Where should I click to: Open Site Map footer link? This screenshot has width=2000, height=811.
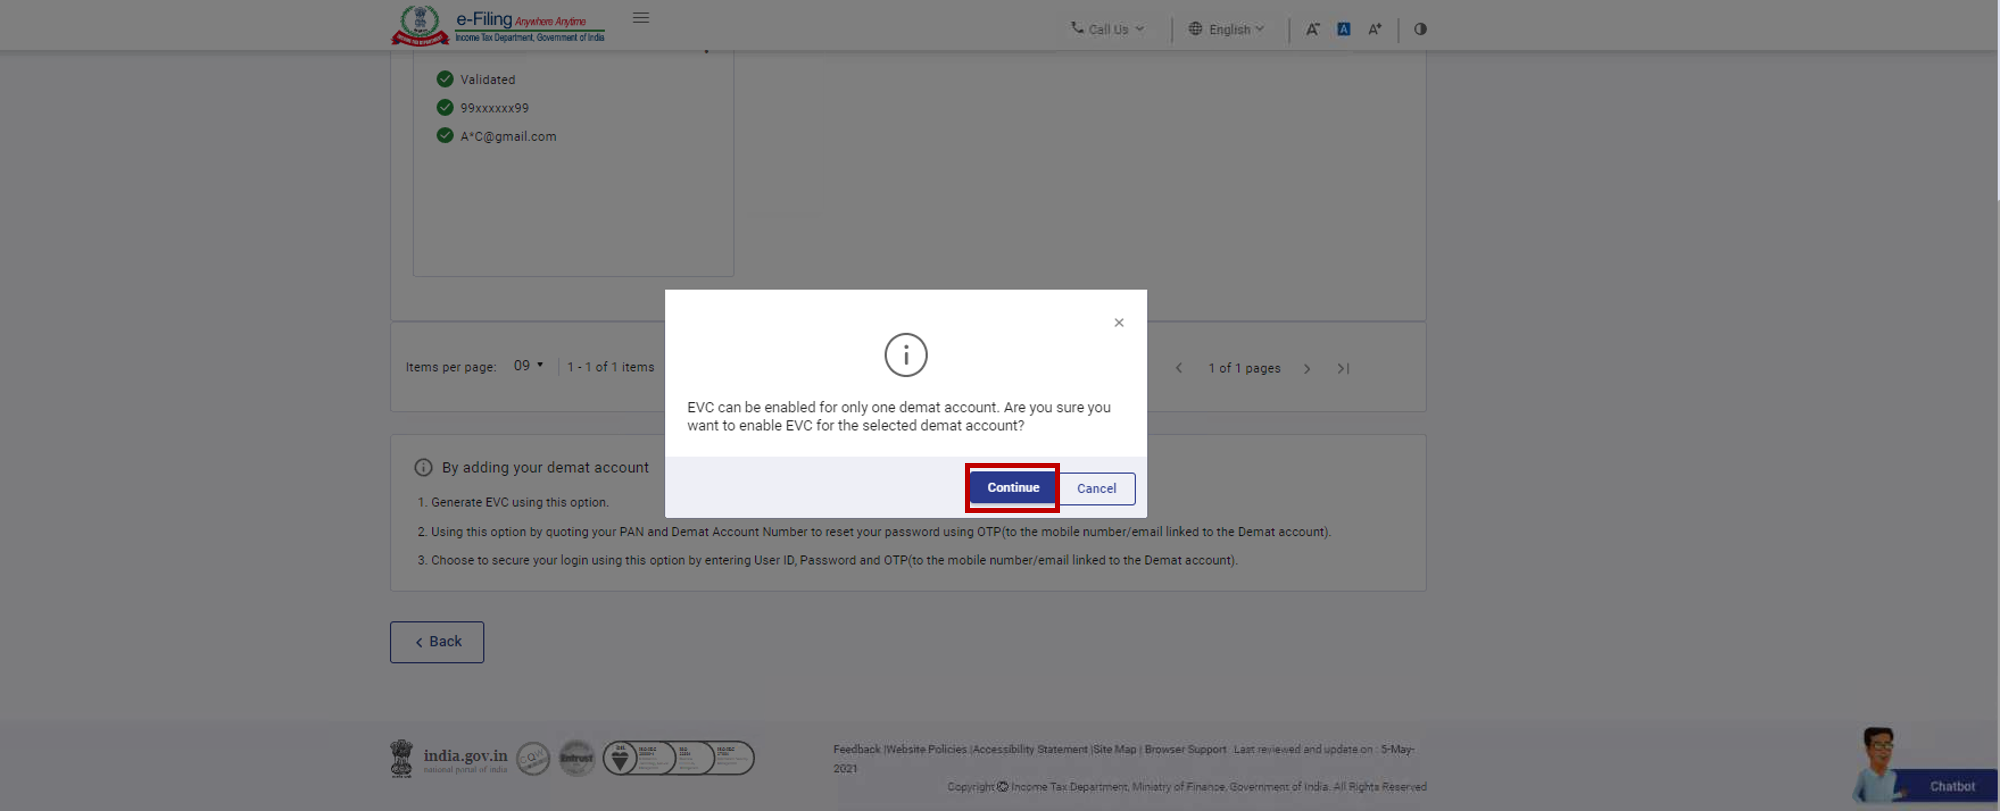point(1115,749)
